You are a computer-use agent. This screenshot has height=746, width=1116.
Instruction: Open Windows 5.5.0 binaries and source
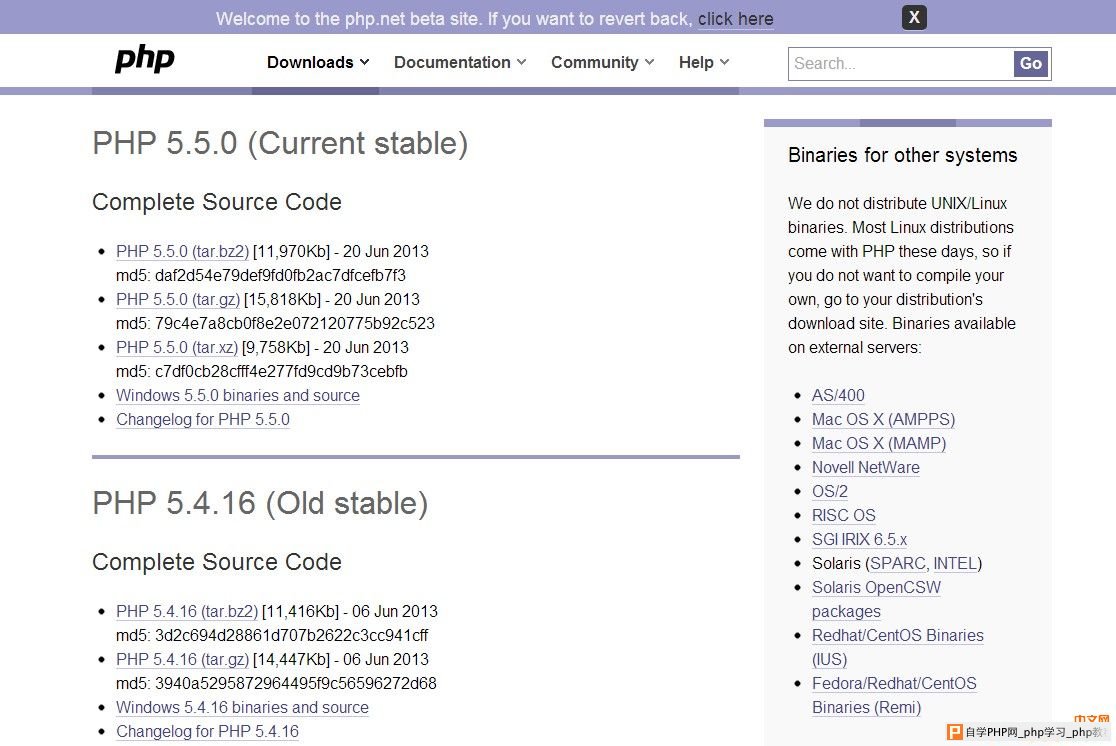(x=238, y=396)
